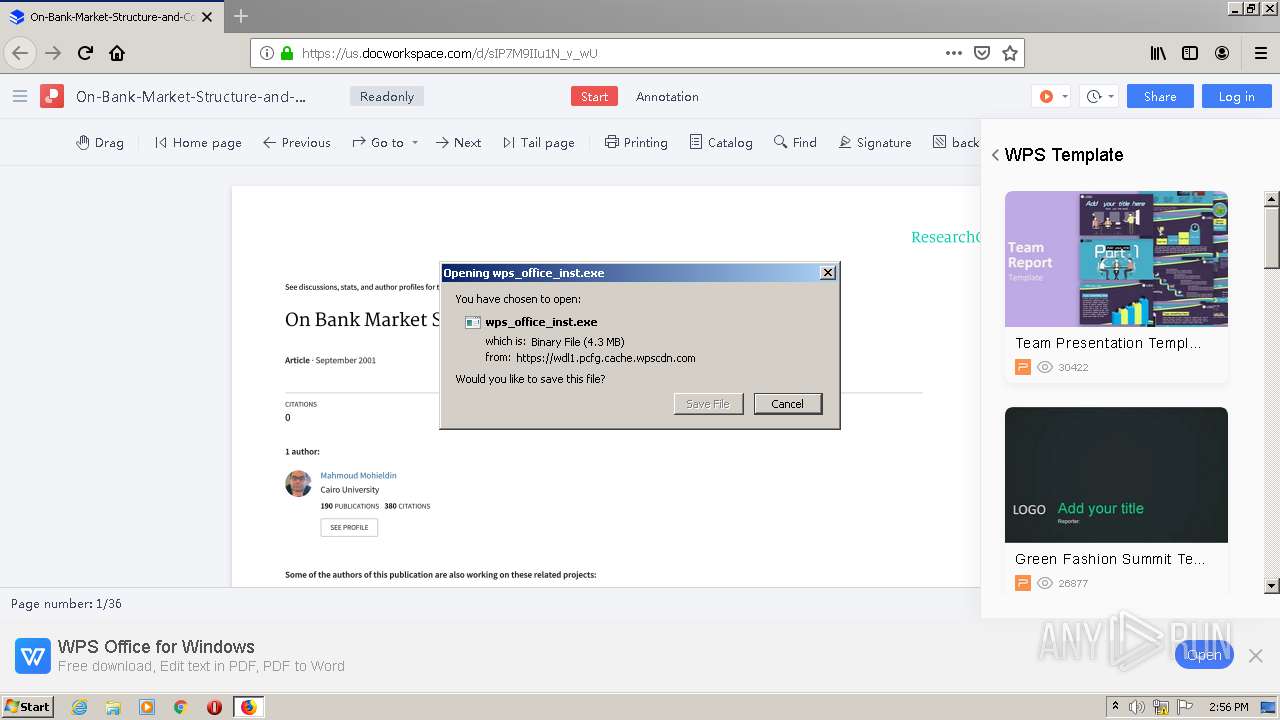Open Firefox application menu
Image resolution: width=1280 pixels, height=720 pixels.
coord(1260,53)
